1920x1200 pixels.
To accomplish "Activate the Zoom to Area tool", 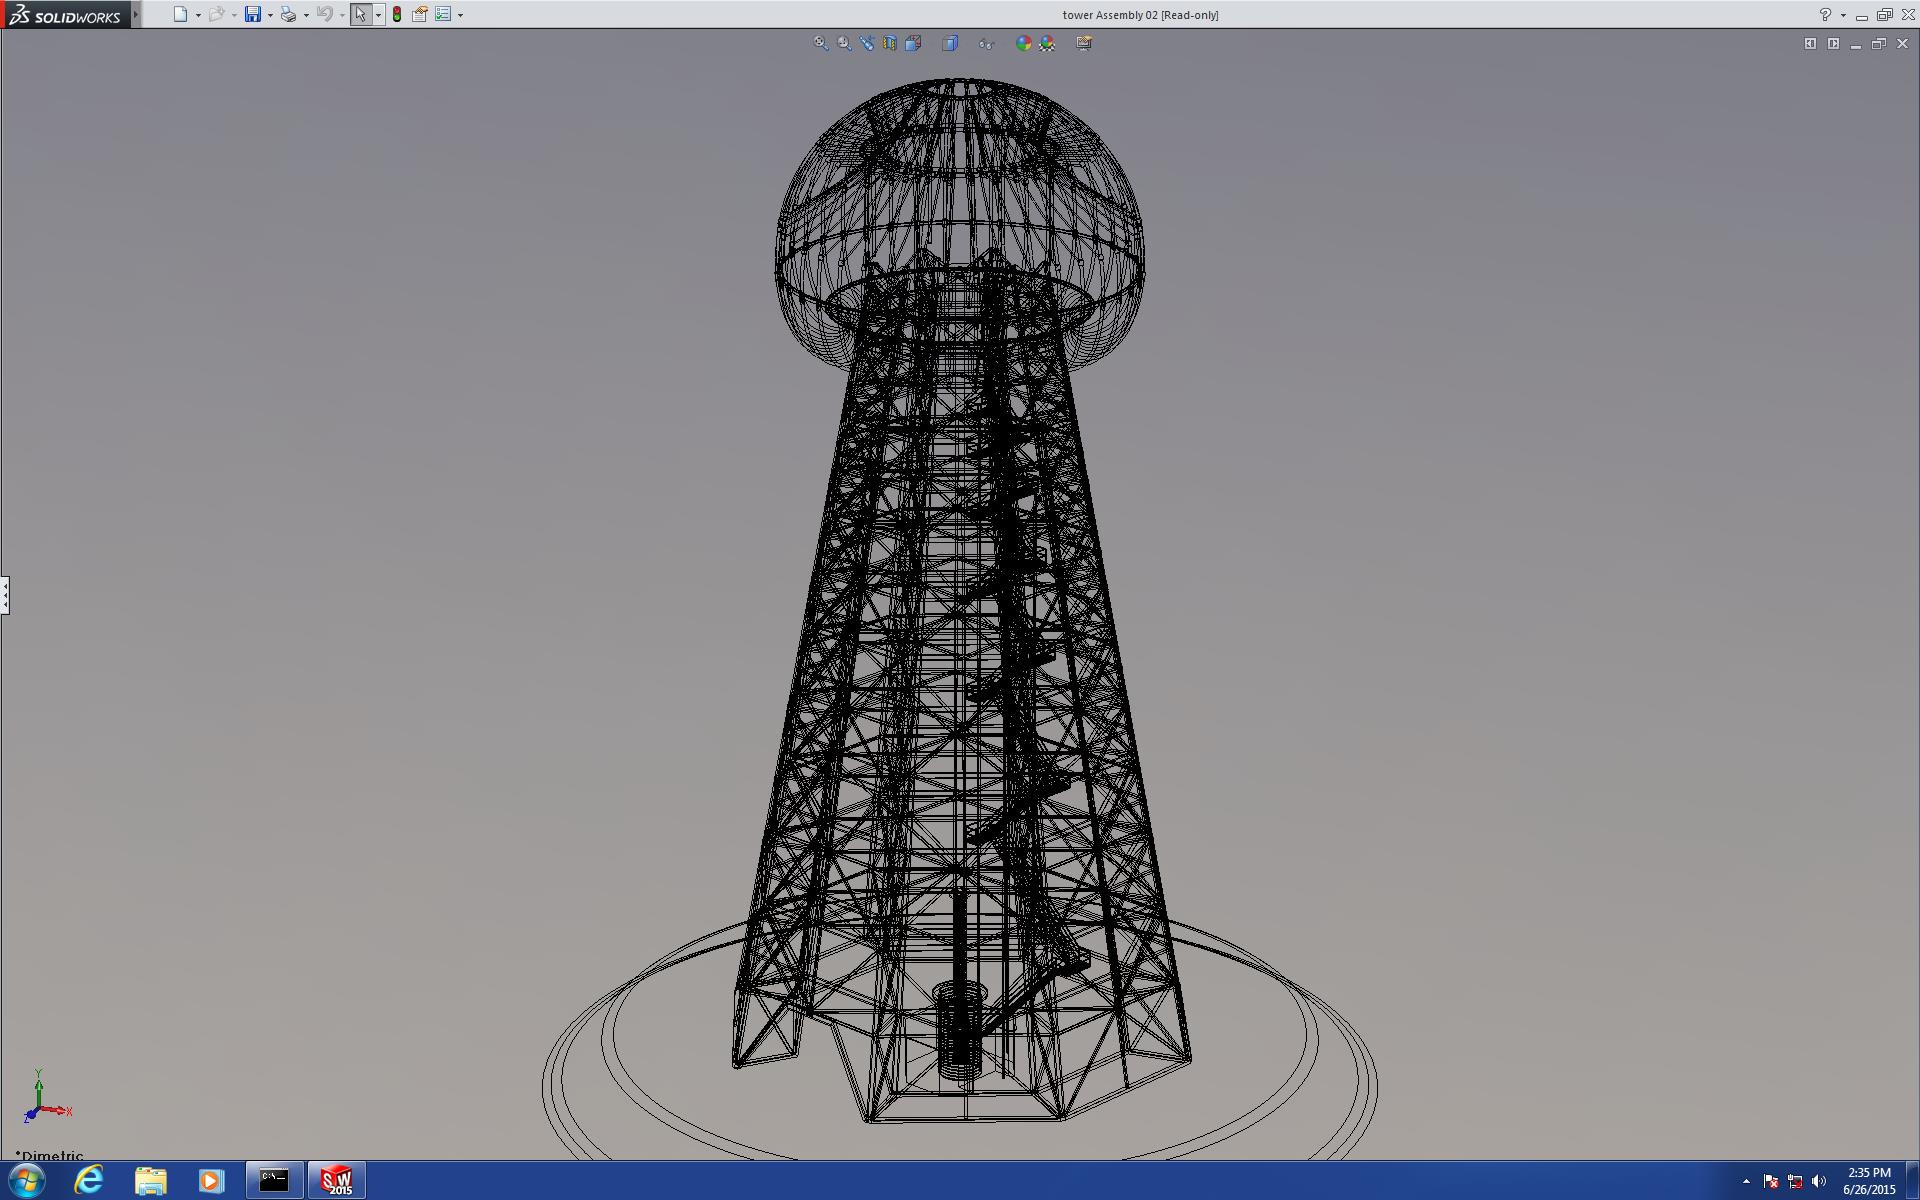I will pyautogui.click(x=844, y=43).
